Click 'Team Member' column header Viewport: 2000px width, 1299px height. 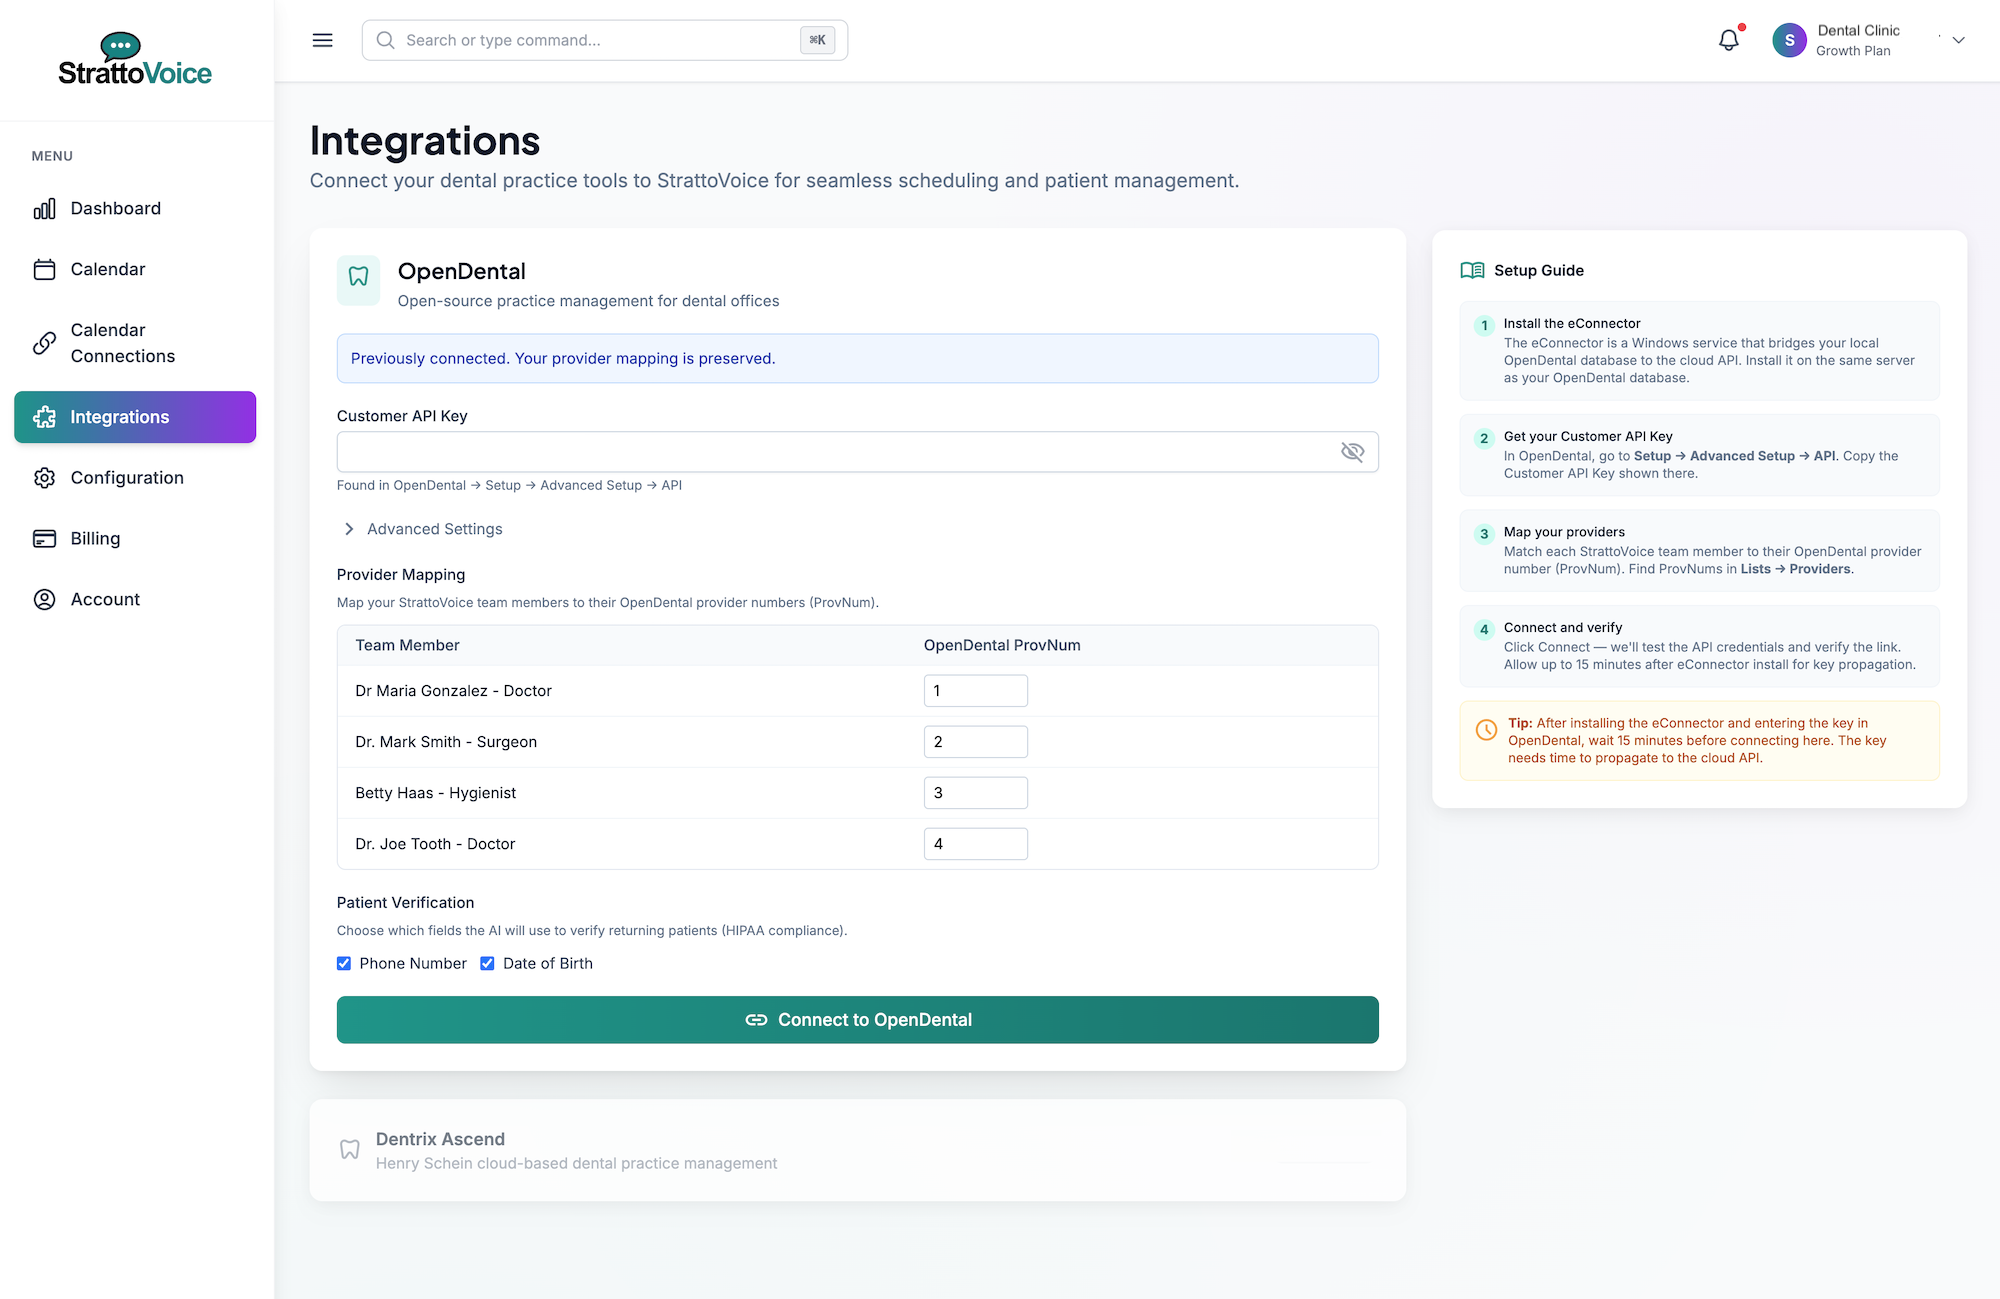point(407,646)
